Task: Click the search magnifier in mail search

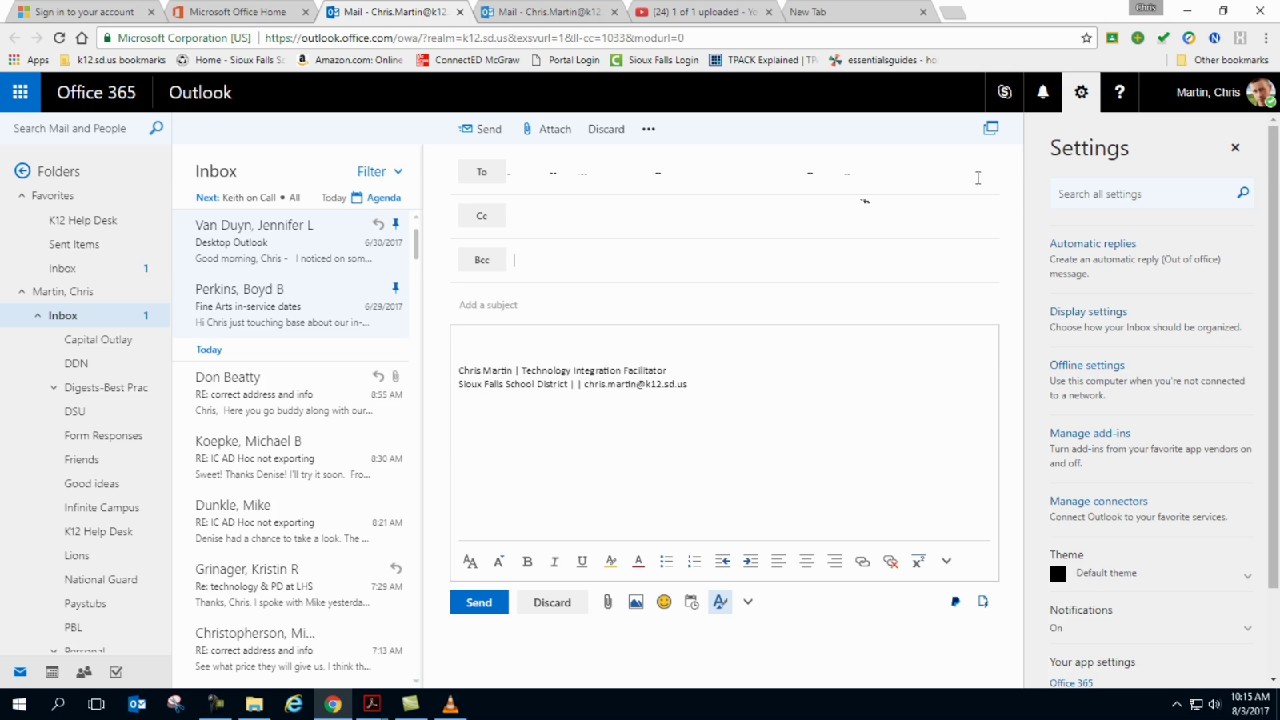Action: click(156, 128)
